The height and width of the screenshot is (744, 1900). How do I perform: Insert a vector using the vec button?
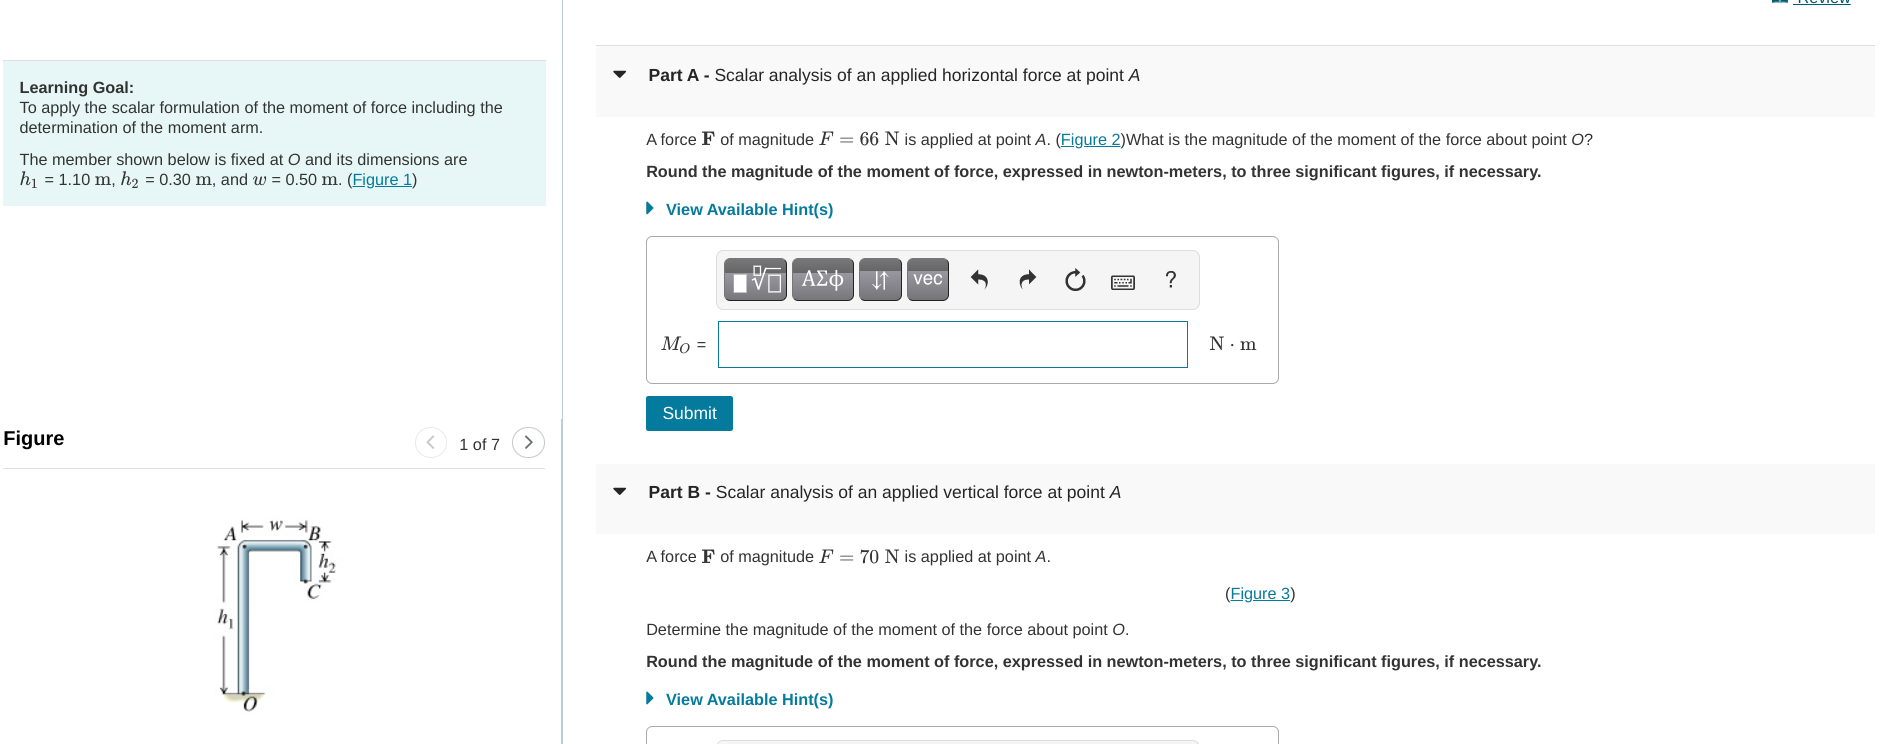(927, 280)
